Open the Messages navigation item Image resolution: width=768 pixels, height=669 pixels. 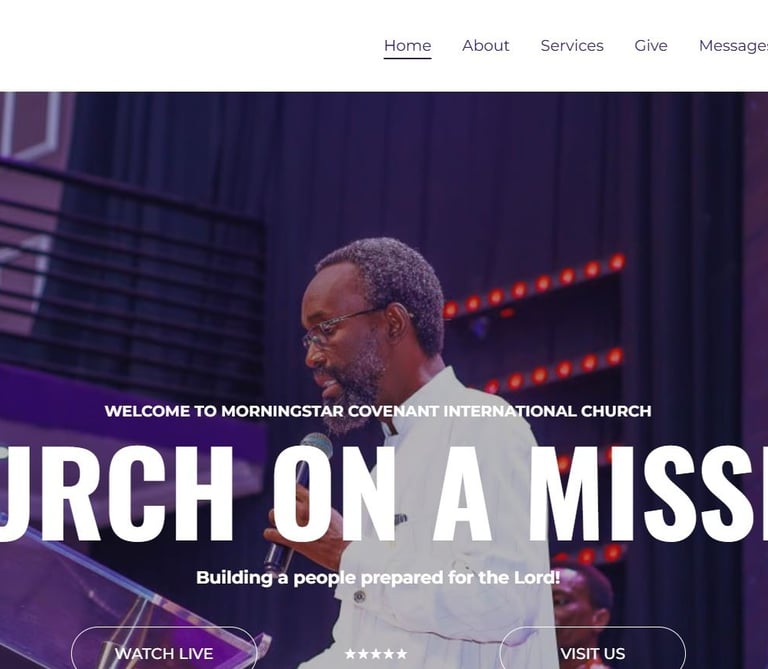click(x=733, y=46)
